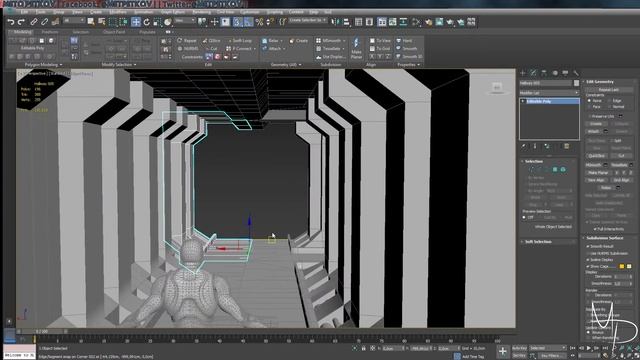Open the Utilities panel wrench icon
Viewport: 640px width, 360px height.
tap(576, 73)
